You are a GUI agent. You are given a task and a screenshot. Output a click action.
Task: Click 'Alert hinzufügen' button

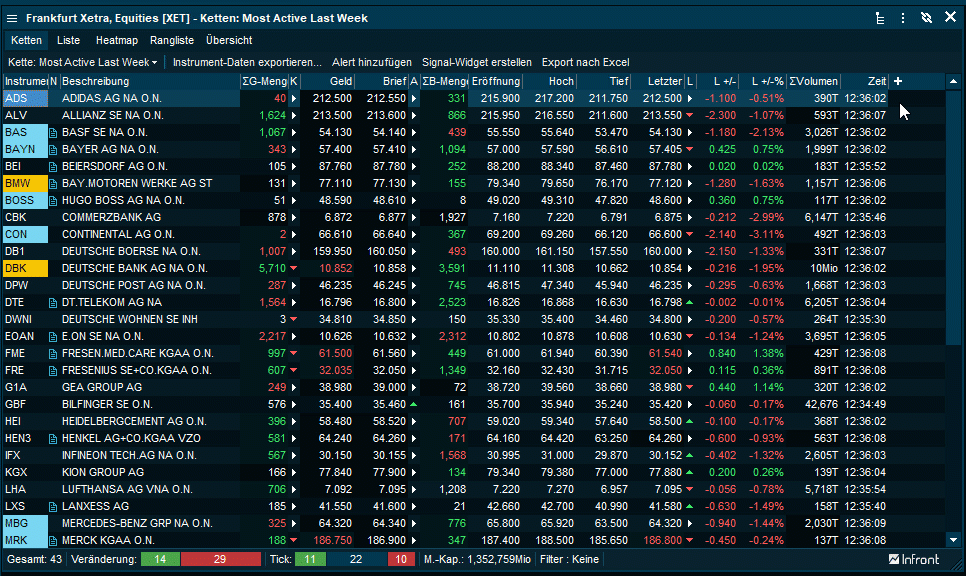click(x=371, y=62)
